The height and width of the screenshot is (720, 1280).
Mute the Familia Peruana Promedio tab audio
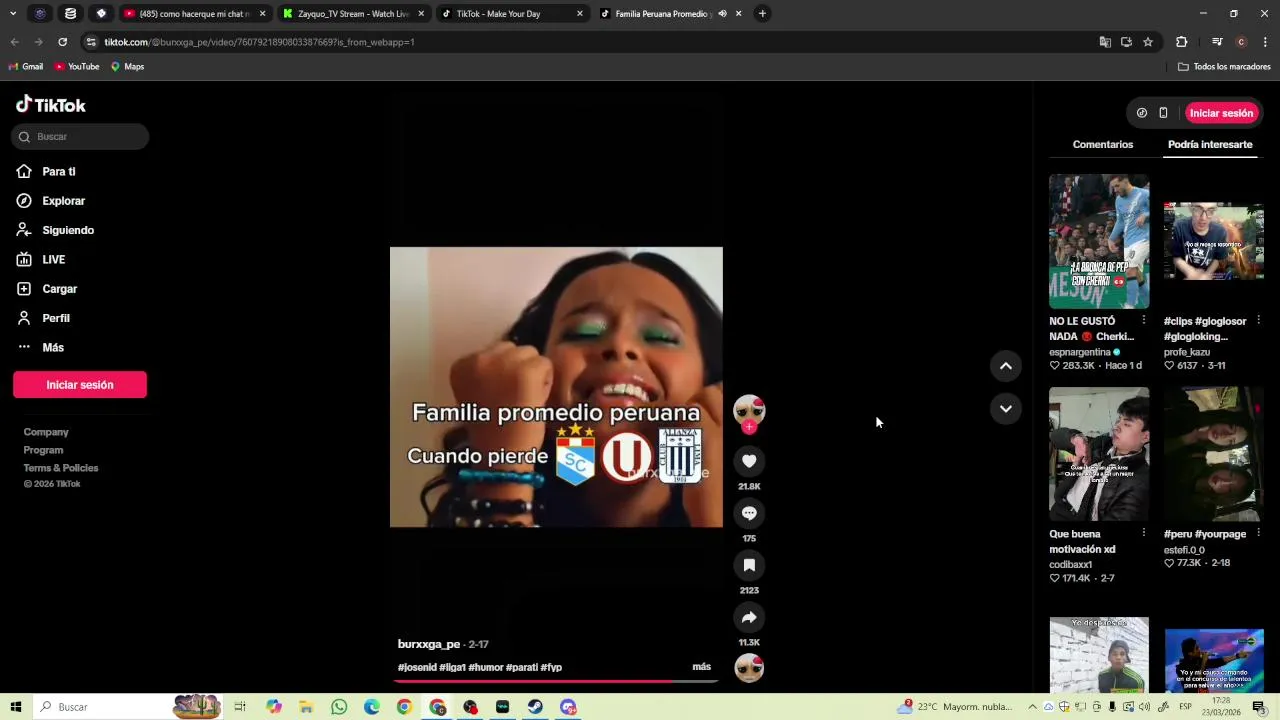tap(722, 14)
